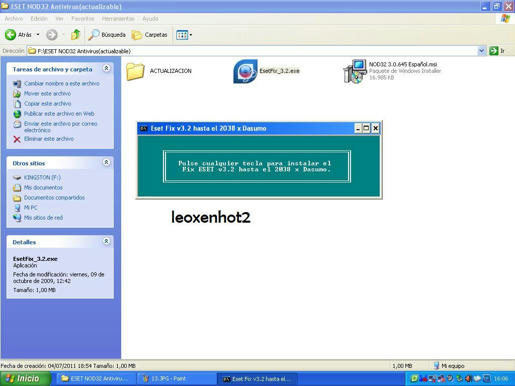This screenshot has width=515, height=386.
Task: Switch to the 13.JPG - Paint taskbar button
Action: pyautogui.click(x=177, y=379)
